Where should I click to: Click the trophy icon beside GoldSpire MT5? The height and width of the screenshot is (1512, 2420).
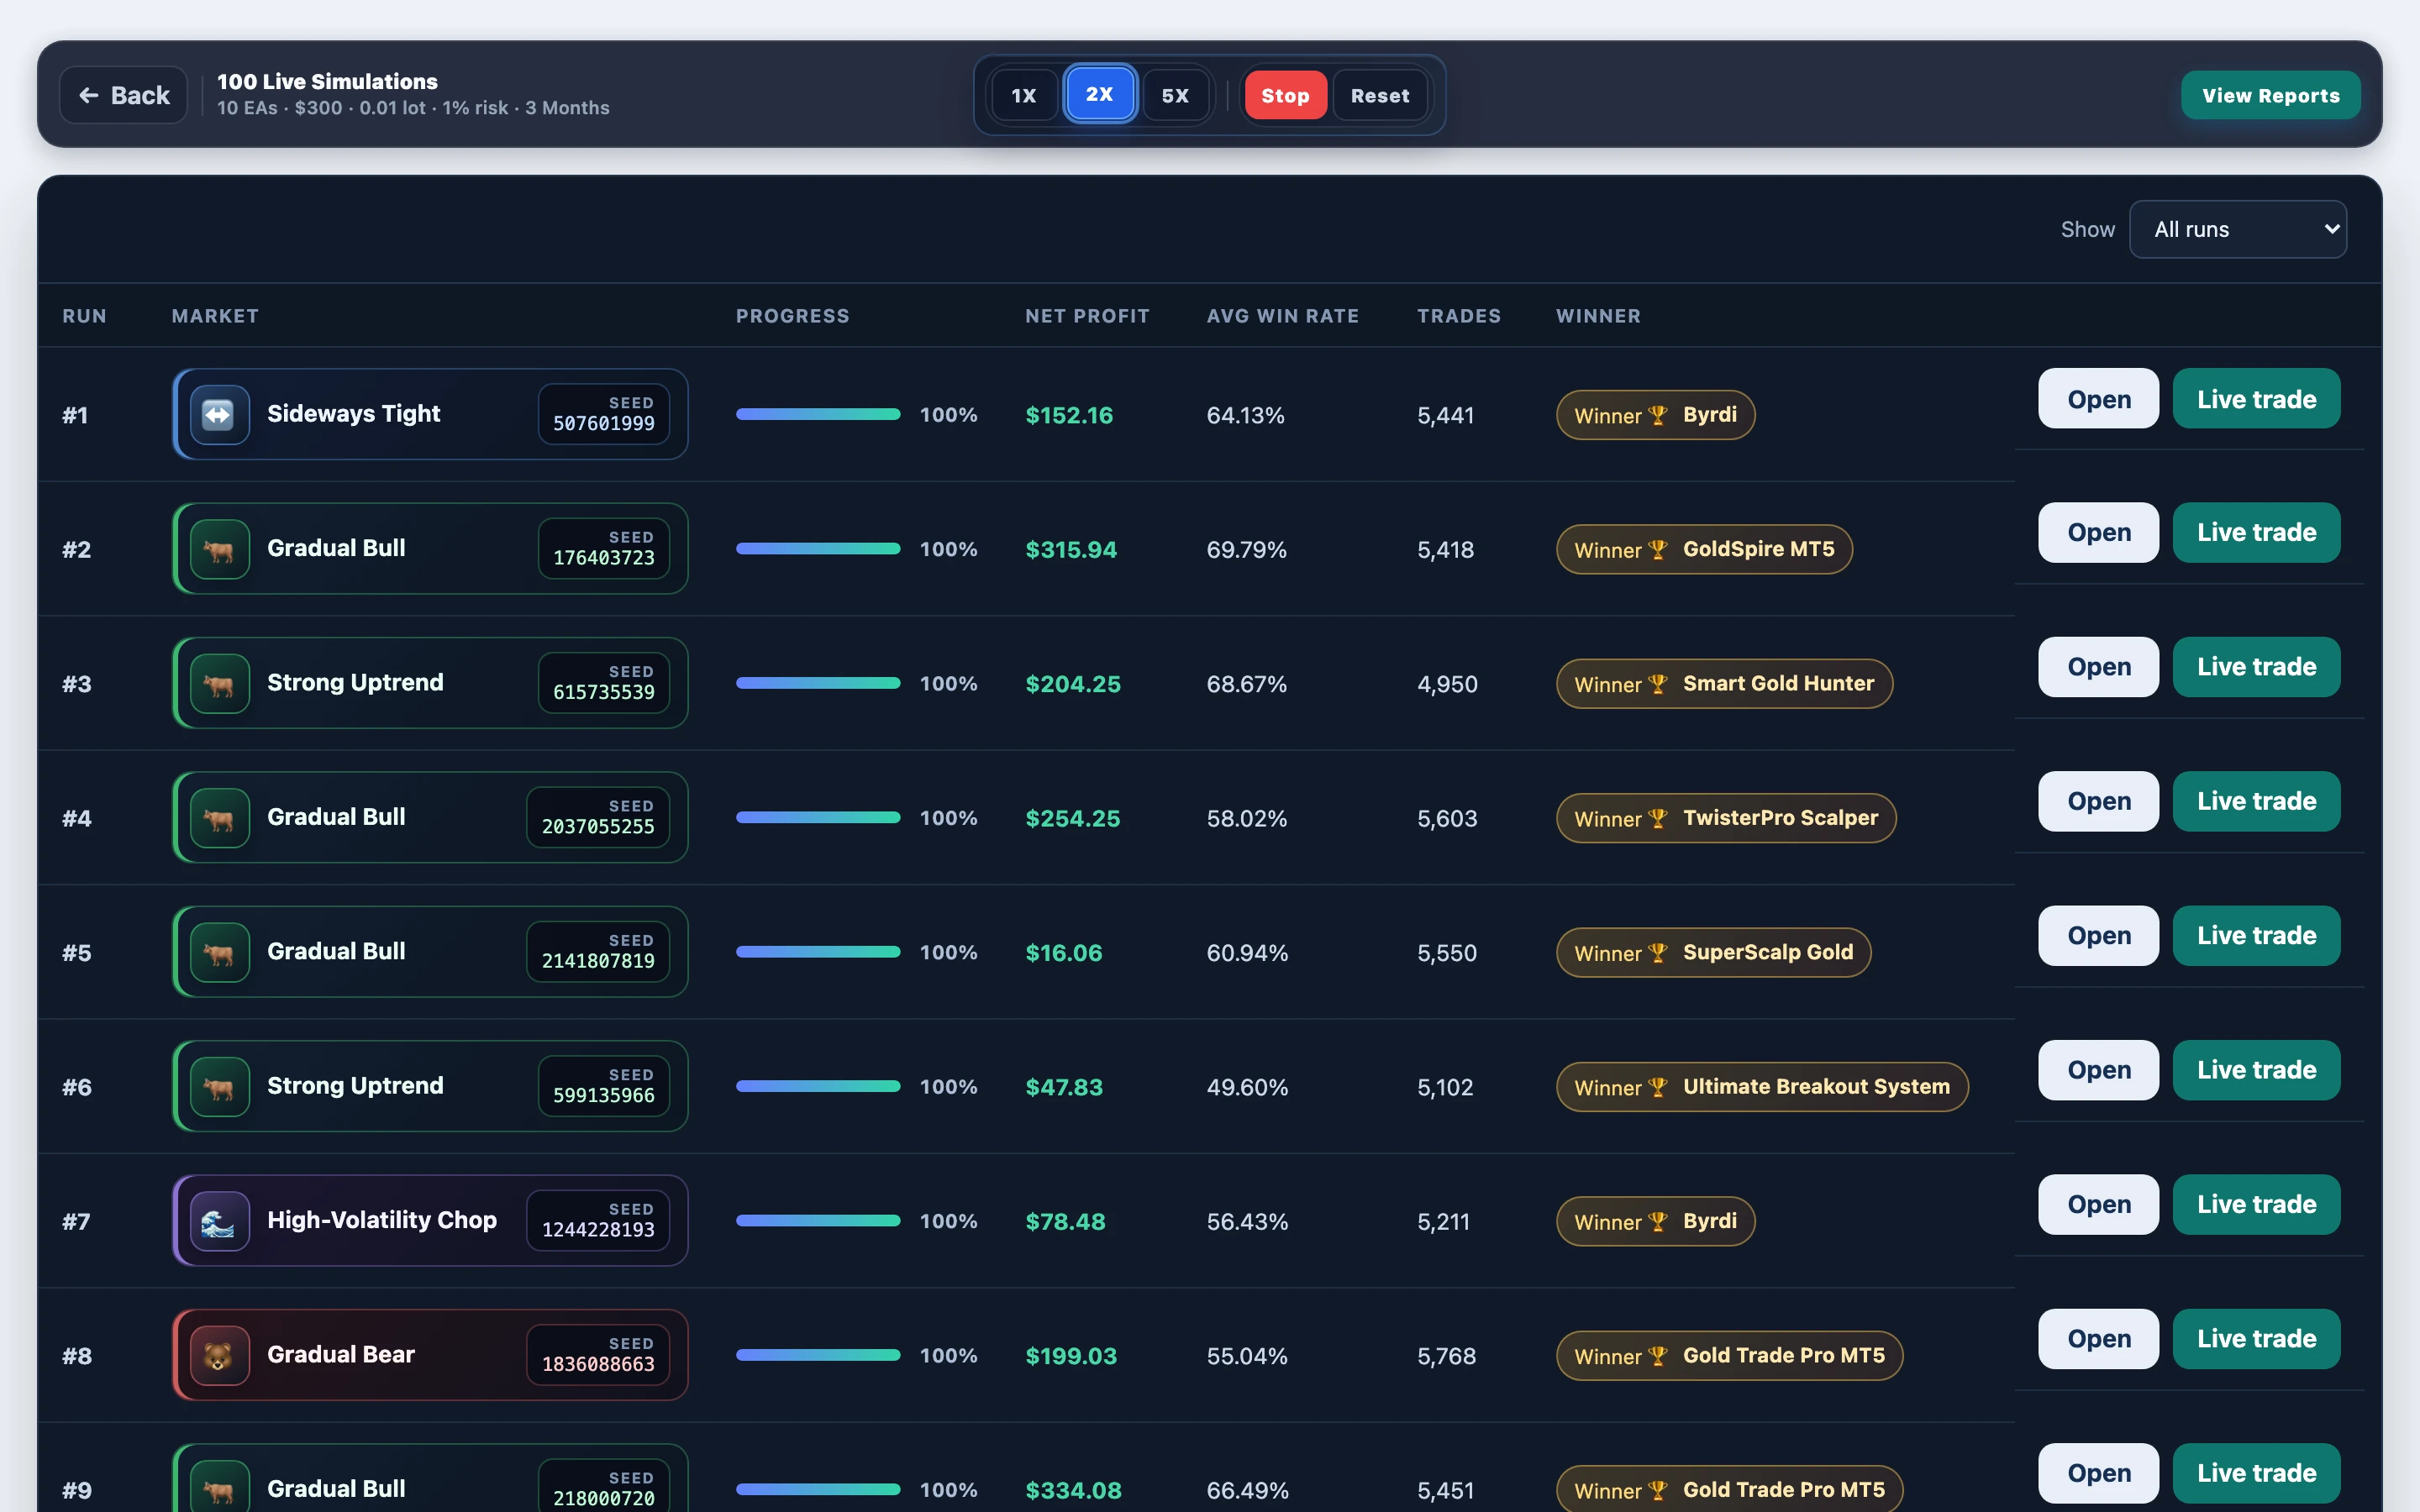coord(1657,550)
